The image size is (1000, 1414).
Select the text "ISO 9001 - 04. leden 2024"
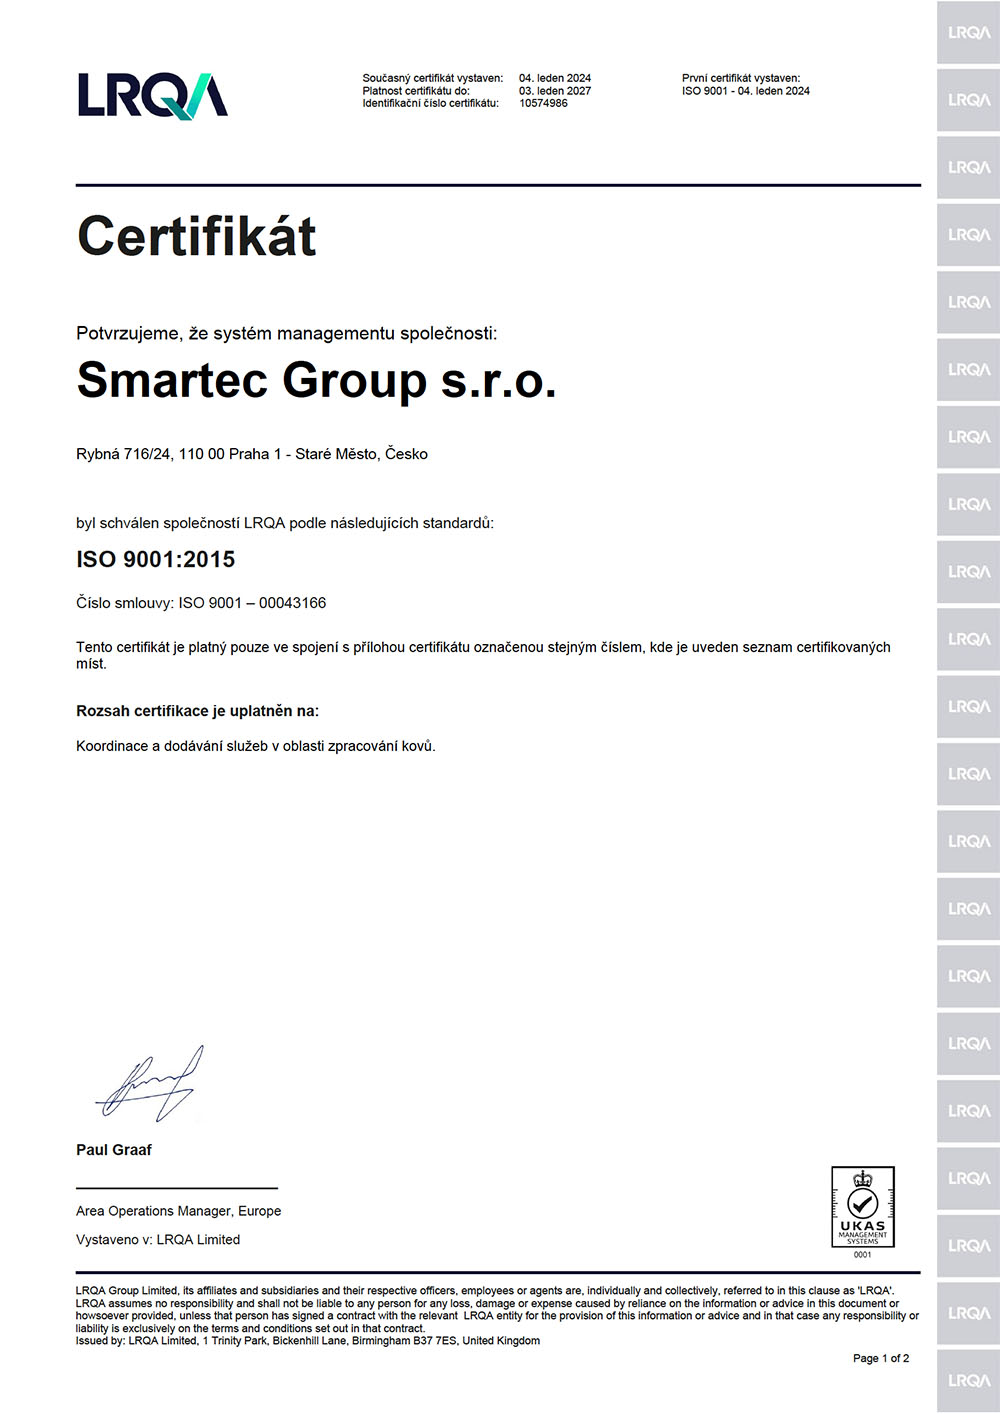tap(746, 91)
